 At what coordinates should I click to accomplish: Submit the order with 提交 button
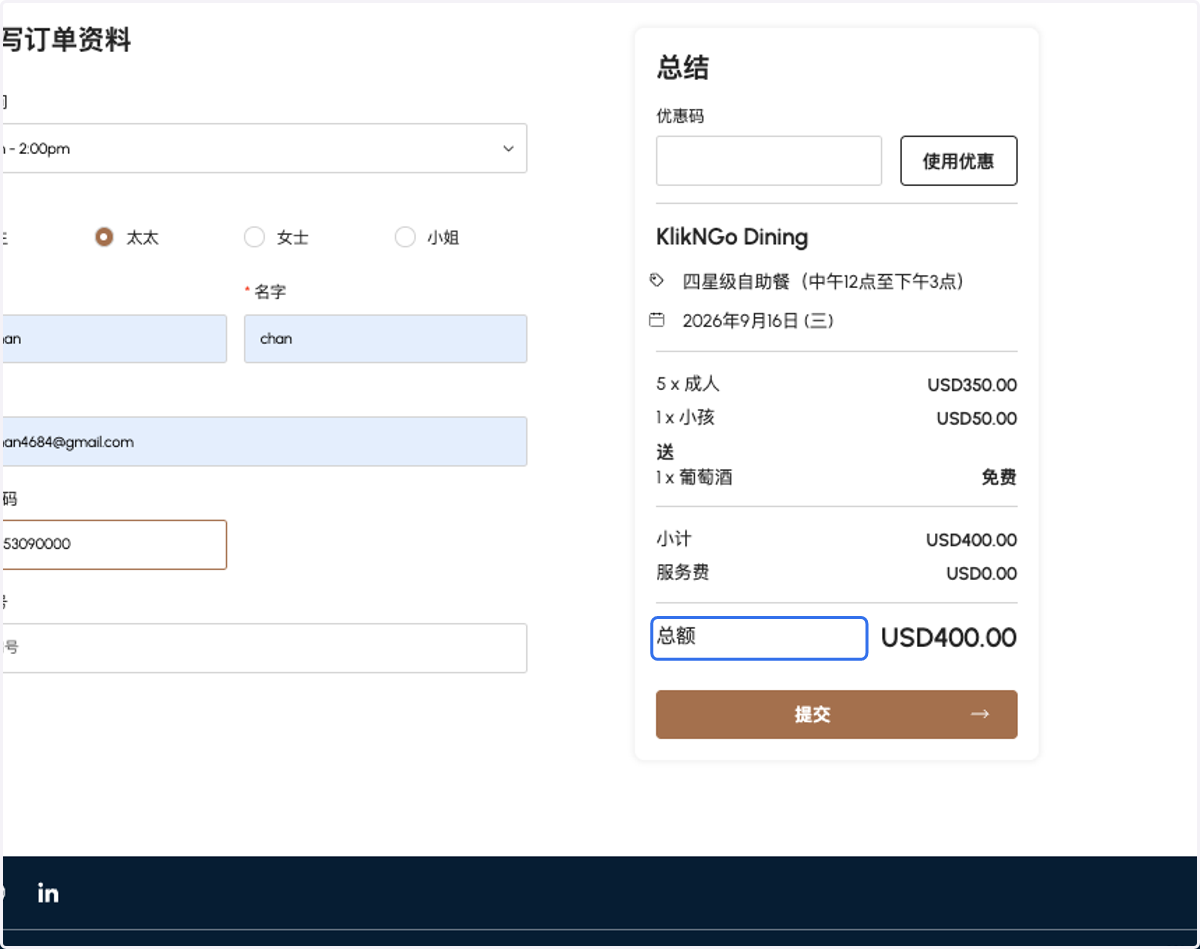[x=836, y=714]
